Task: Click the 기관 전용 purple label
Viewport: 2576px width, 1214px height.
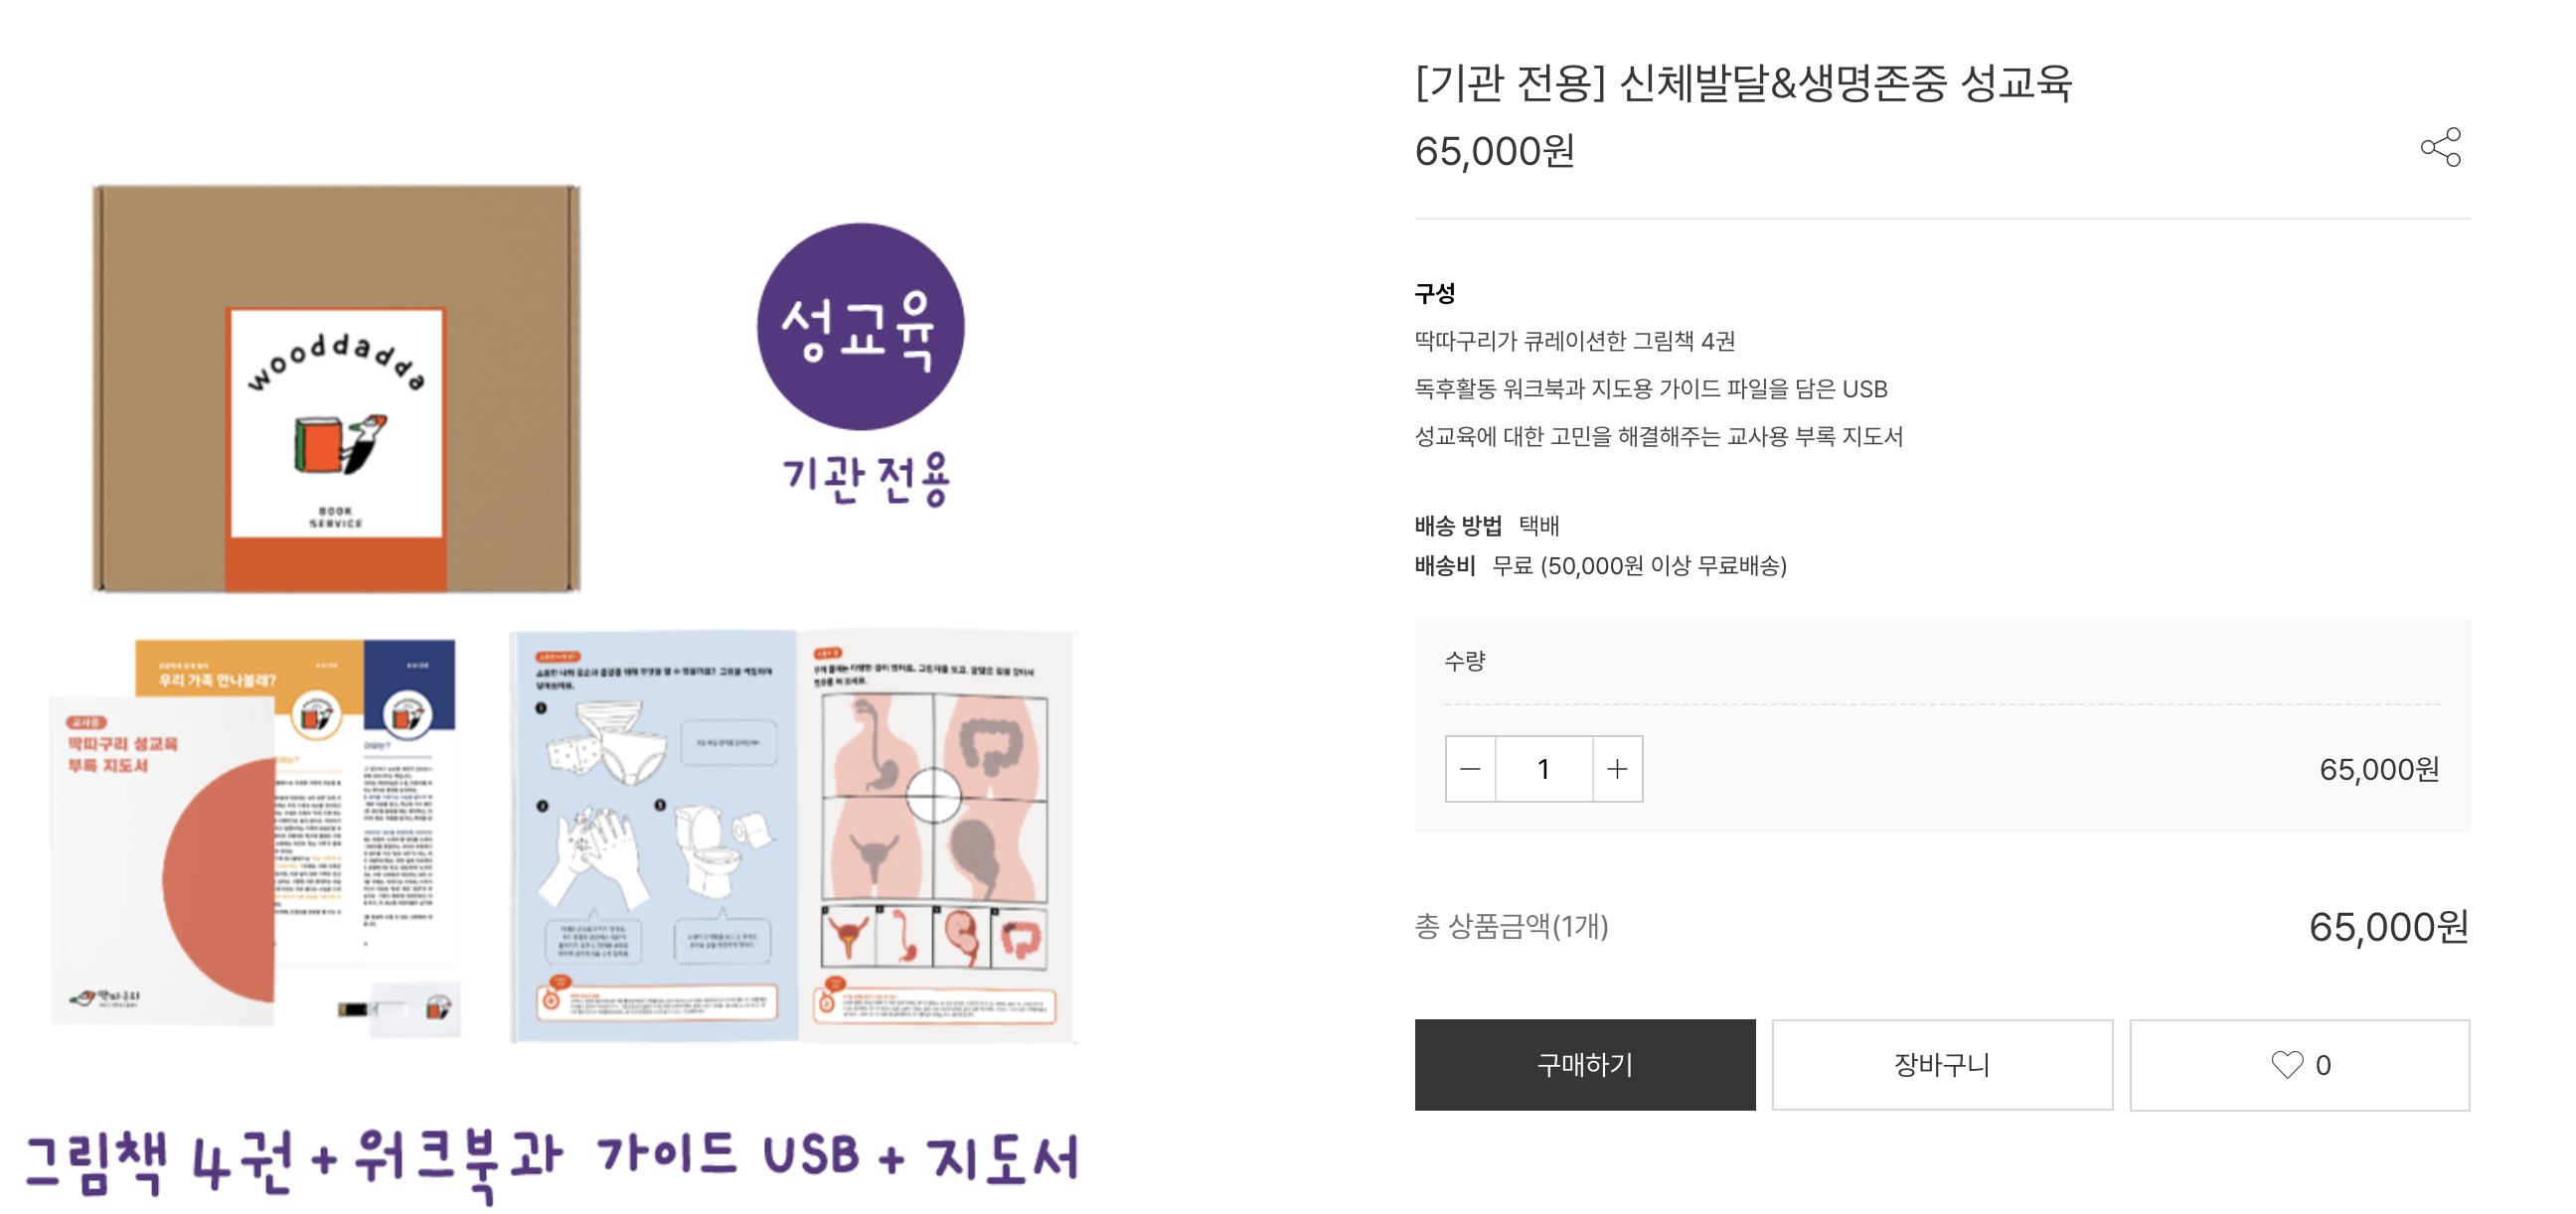Action: point(865,478)
